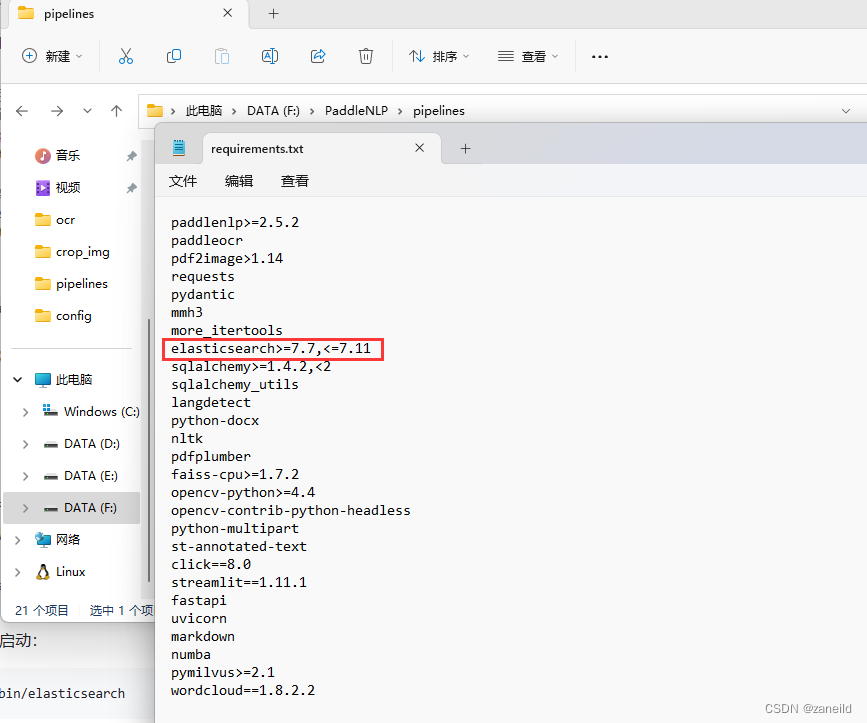Collapse the 此电脑 tree node

click(x=18, y=380)
